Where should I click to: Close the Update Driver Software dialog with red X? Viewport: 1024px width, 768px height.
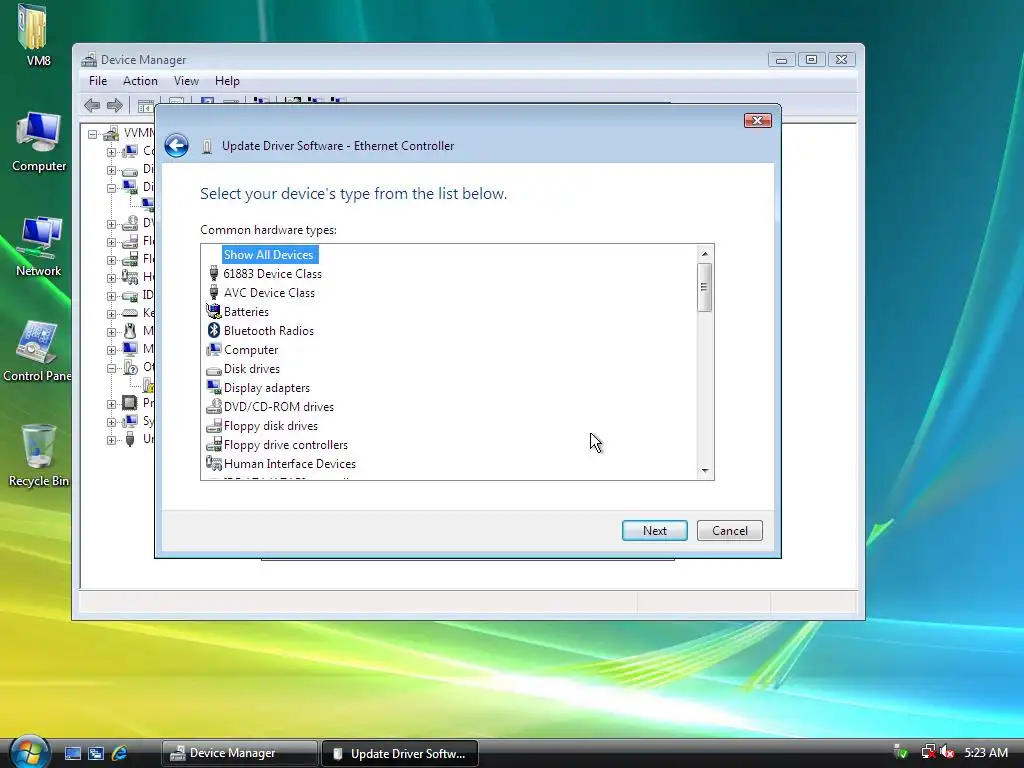(x=758, y=120)
